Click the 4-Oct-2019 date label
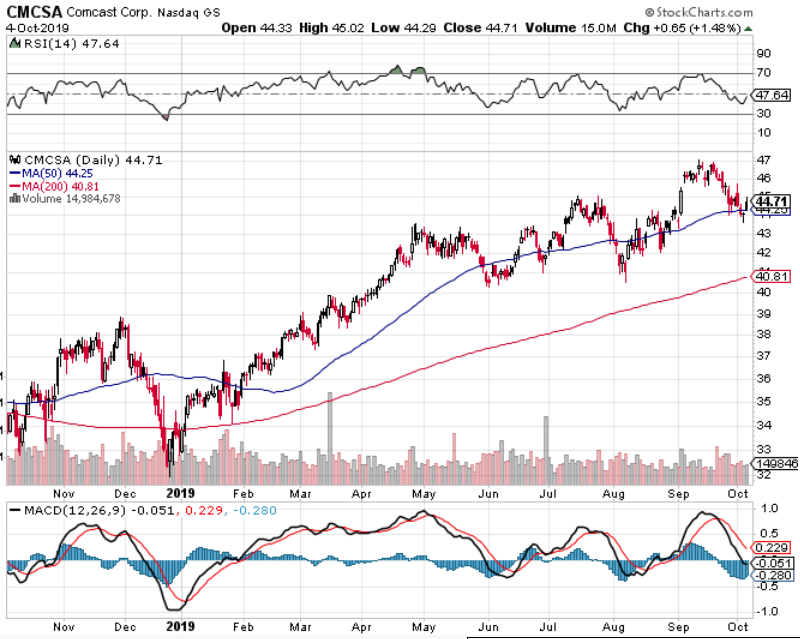The width and height of the screenshot is (800, 639). 37,28
